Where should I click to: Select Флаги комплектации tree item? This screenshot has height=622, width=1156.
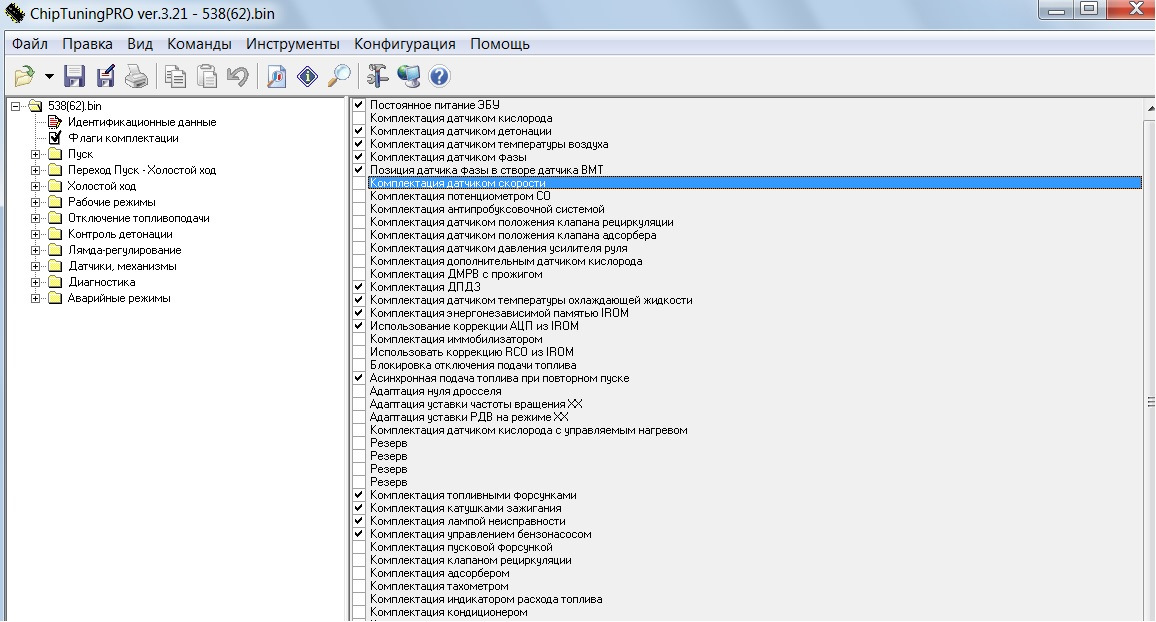click(123, 138)
